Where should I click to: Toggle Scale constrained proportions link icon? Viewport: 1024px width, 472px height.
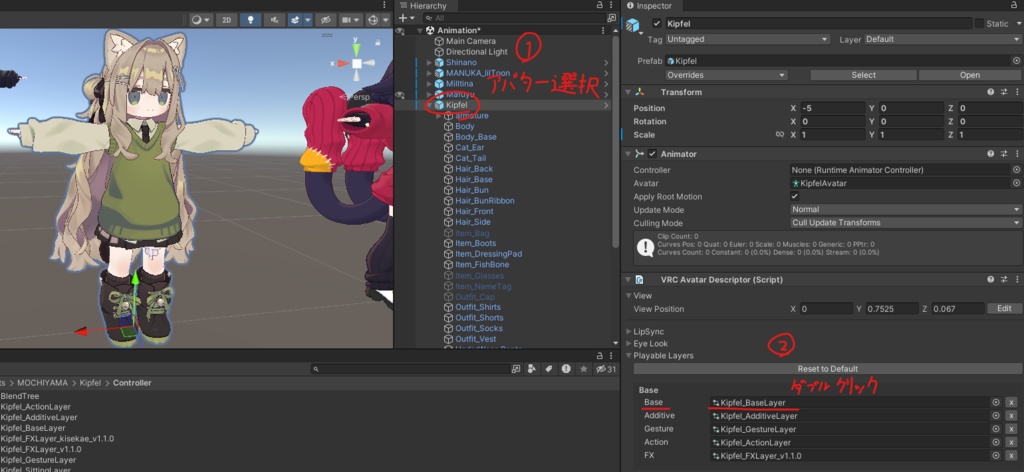pyautogui.click(x=779, y=134)
